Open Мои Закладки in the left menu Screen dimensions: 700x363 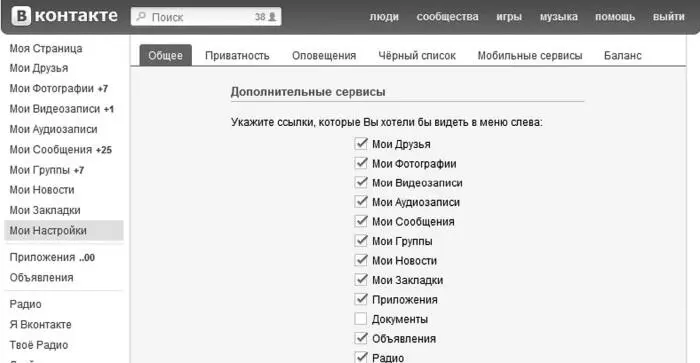(45, 210)
